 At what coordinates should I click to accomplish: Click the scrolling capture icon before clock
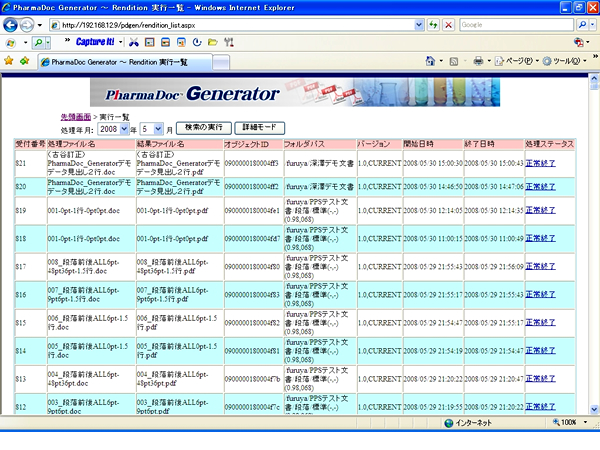(x=181, y=42)
